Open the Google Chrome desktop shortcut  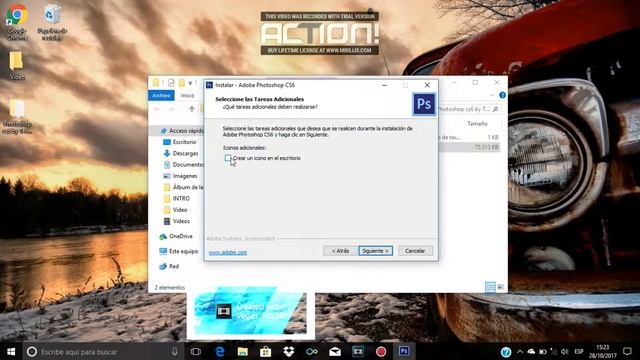pyautogui.click(x=17, y=22)
